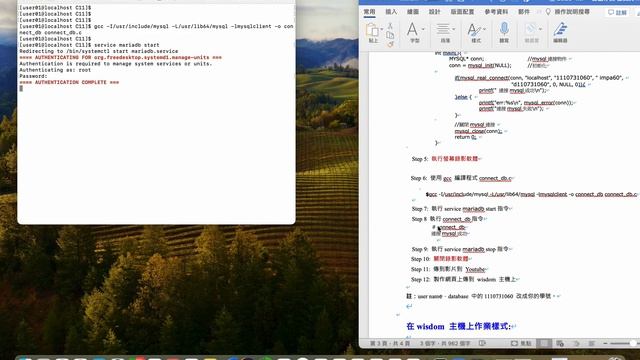640x360 pixels.
Task: Click the lightbulb icon beside the help search
Action: (x=548, y=12)
